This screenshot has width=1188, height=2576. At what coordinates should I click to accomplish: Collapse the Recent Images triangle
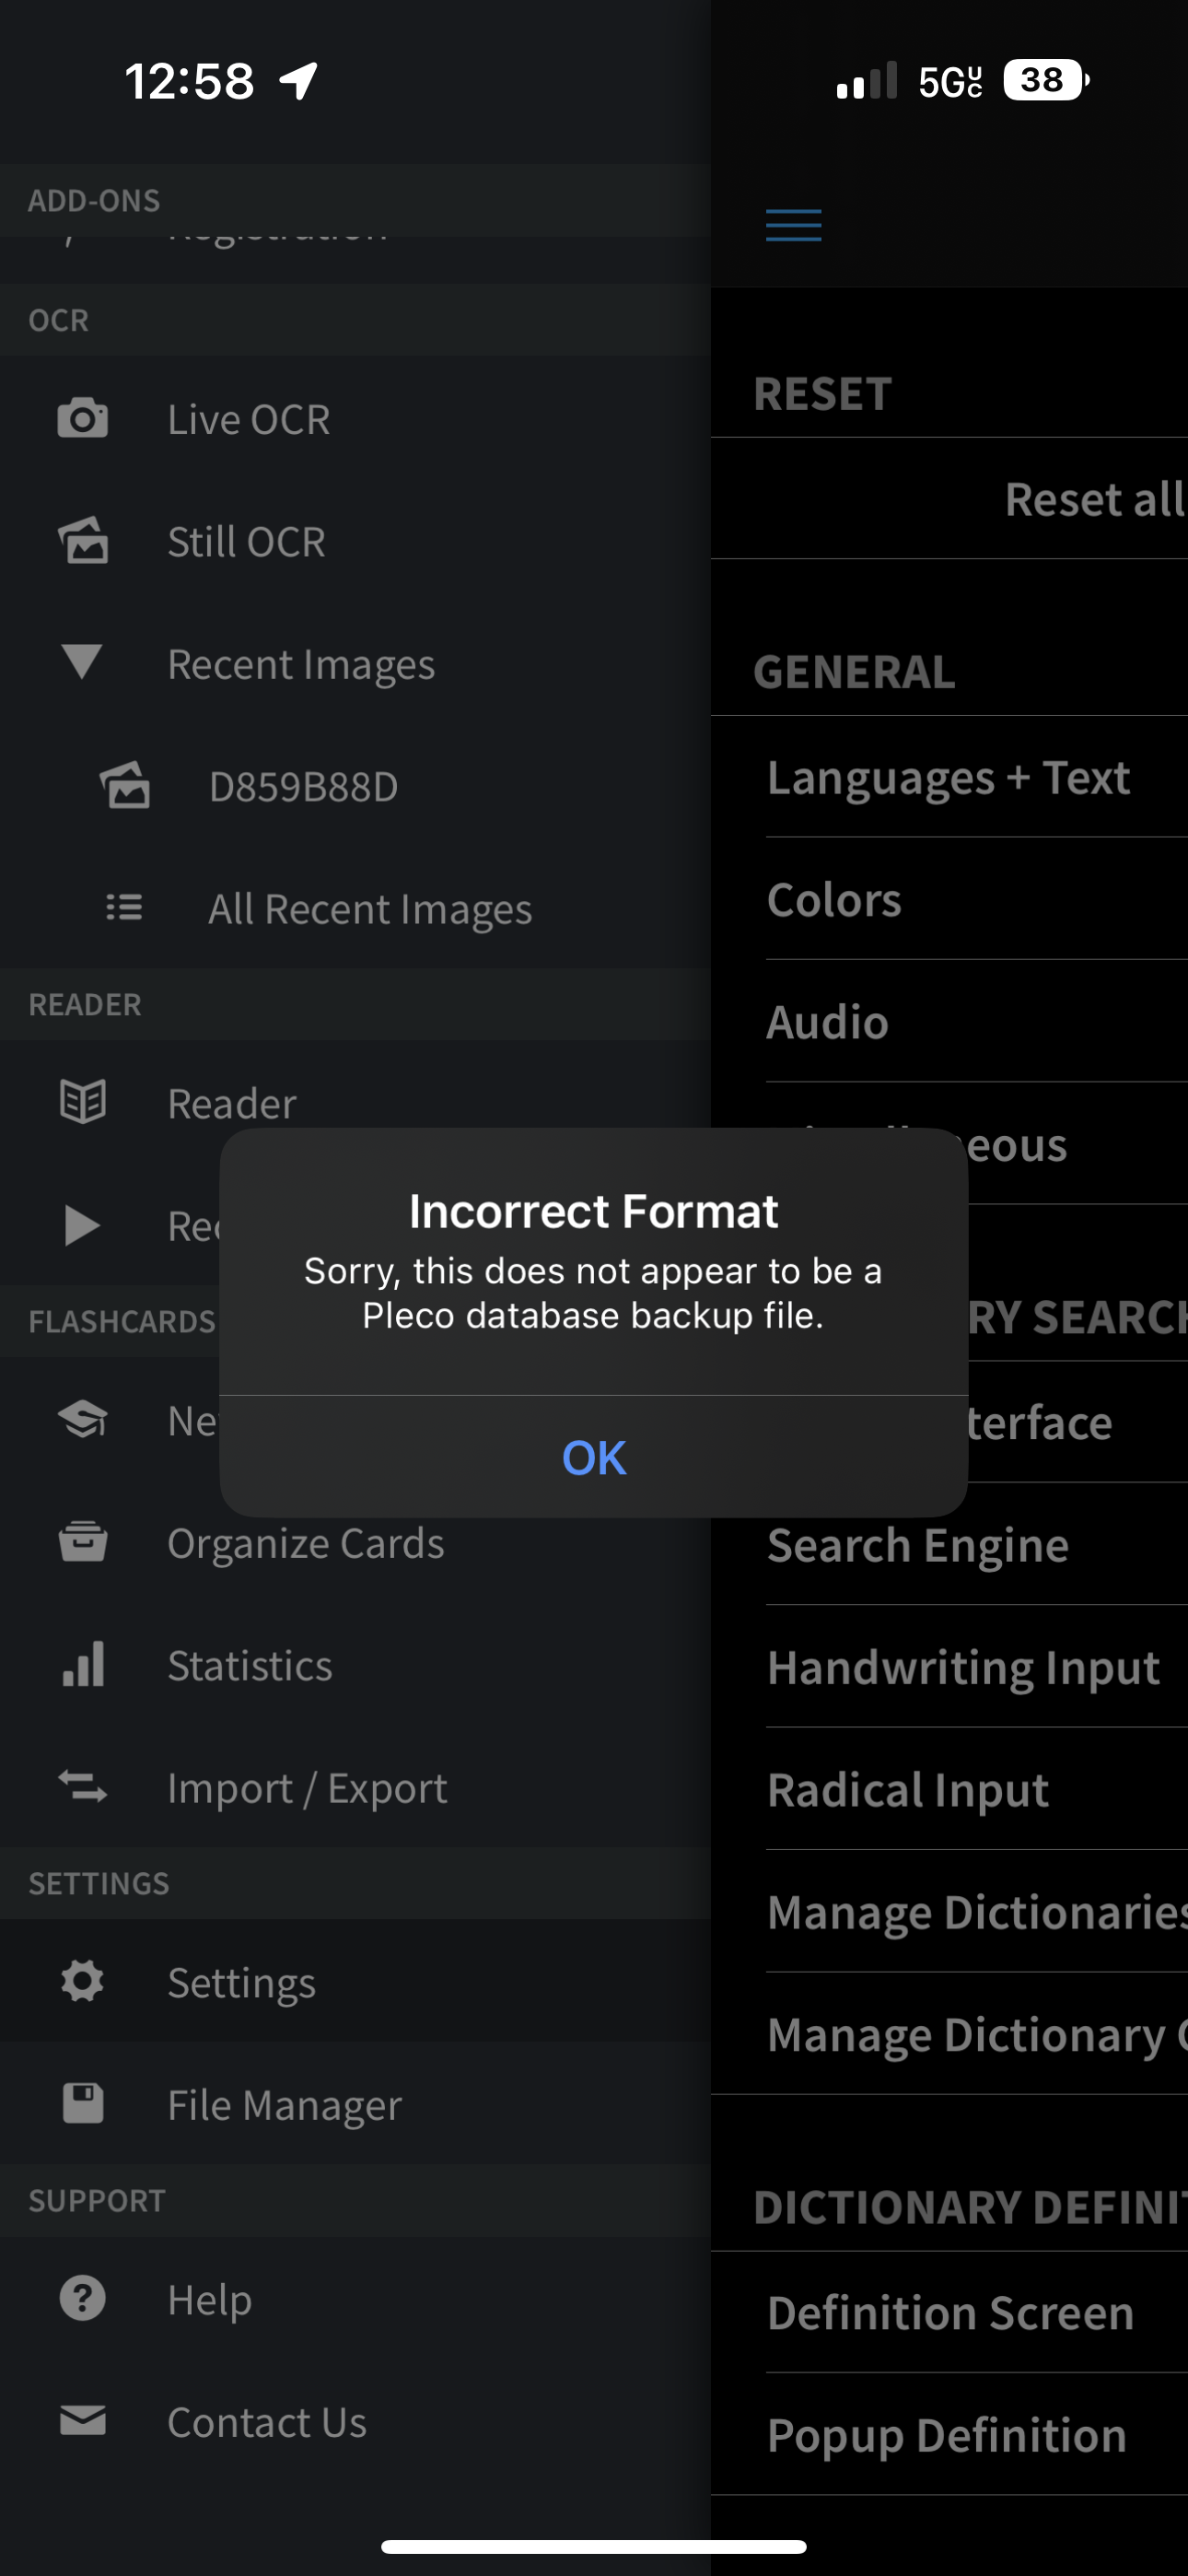pos(82,662)
